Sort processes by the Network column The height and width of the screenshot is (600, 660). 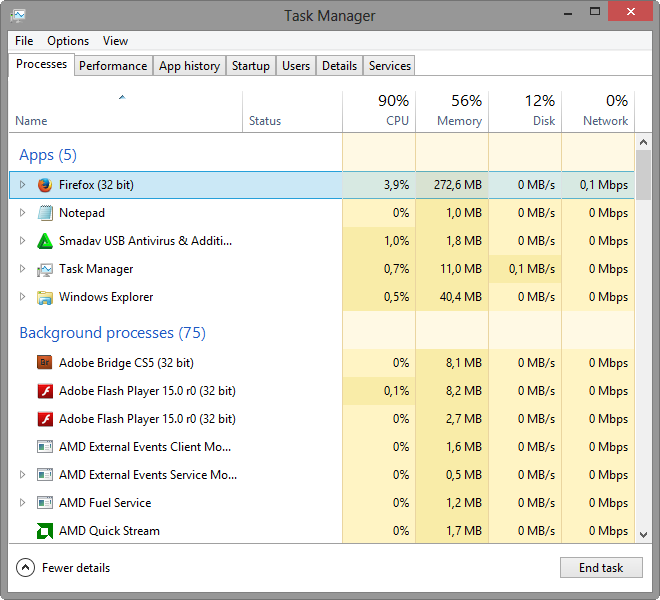tap(598, 112)
